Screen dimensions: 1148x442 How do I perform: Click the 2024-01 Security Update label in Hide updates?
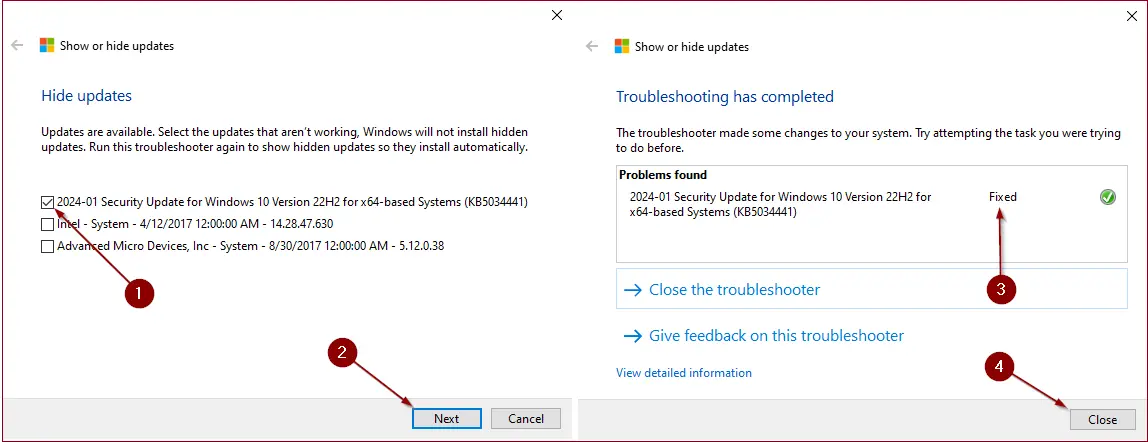[x=292, y=202]
